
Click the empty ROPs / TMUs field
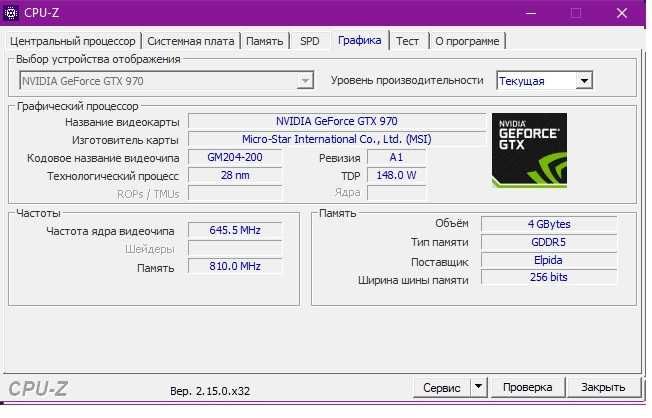[x=235, y=193]
